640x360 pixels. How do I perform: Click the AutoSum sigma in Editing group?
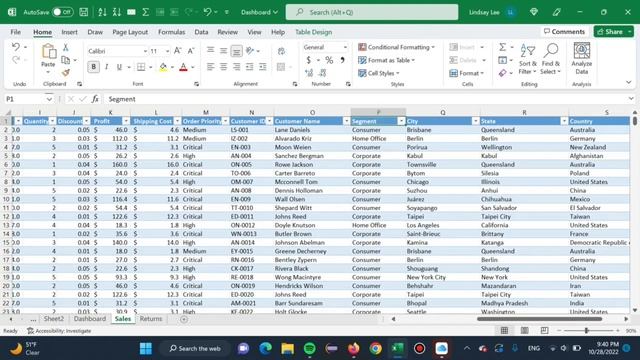coord(502,47)
